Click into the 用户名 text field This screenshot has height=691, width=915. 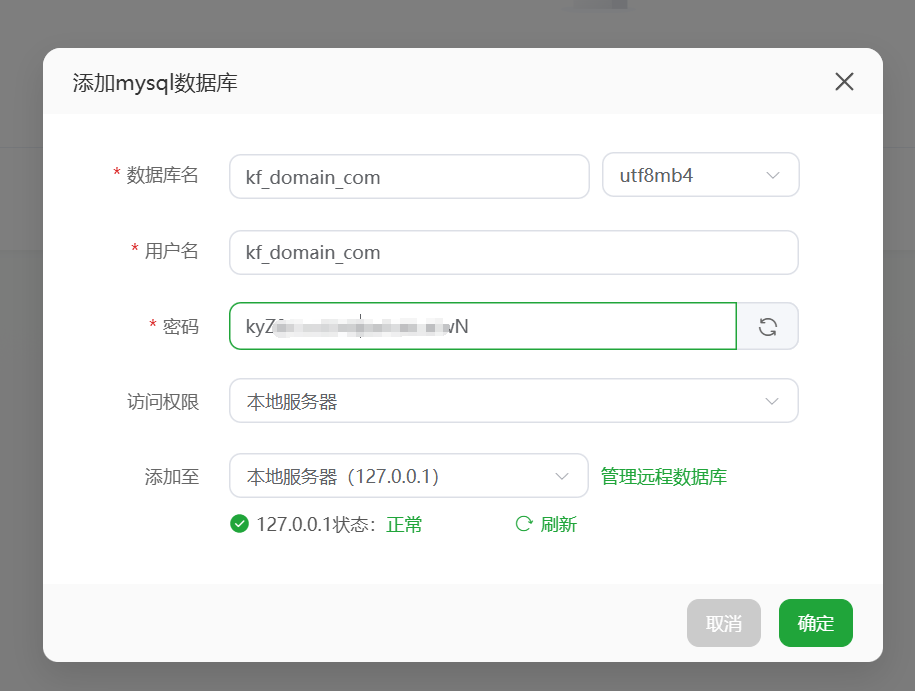tap(513, 253)
